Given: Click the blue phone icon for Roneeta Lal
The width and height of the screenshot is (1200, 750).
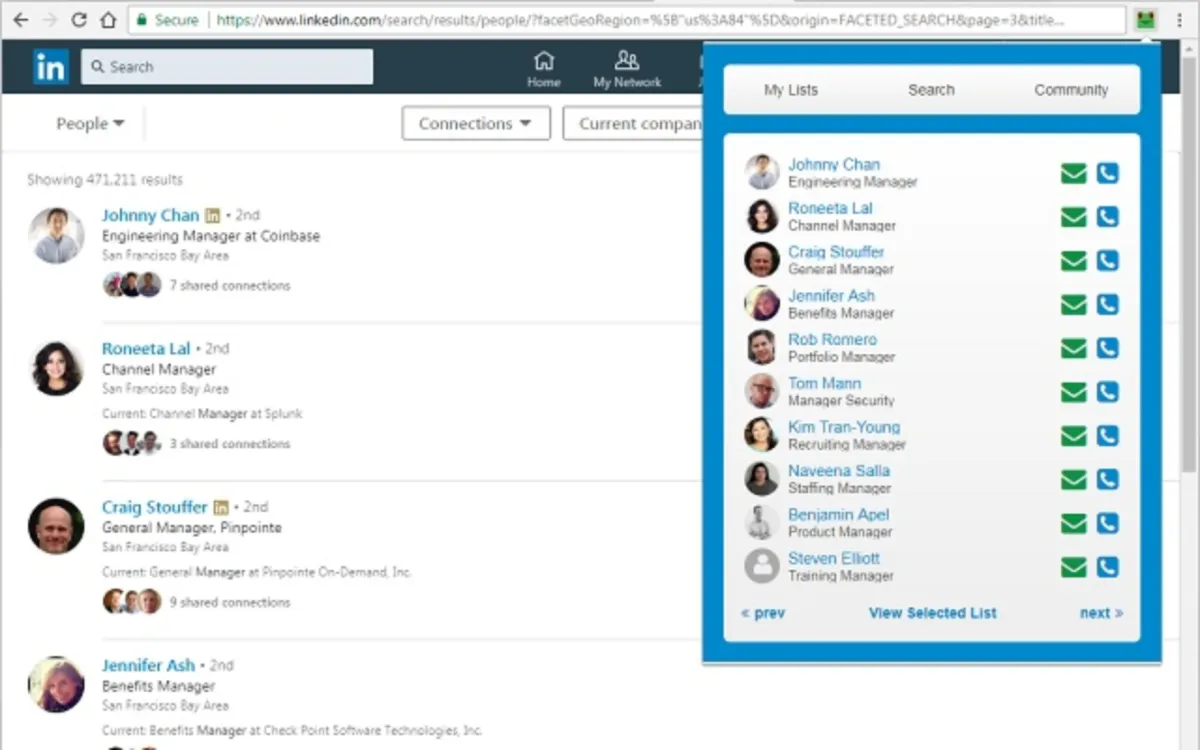Looking at the screenshot, I should (1107, 217).
